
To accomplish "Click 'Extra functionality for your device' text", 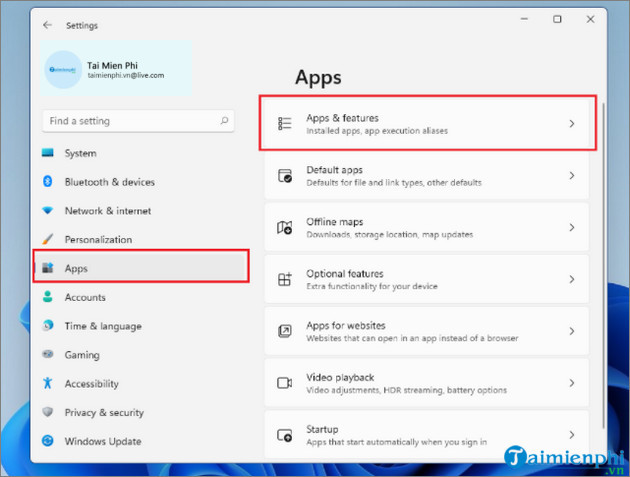I will [372, 286].
